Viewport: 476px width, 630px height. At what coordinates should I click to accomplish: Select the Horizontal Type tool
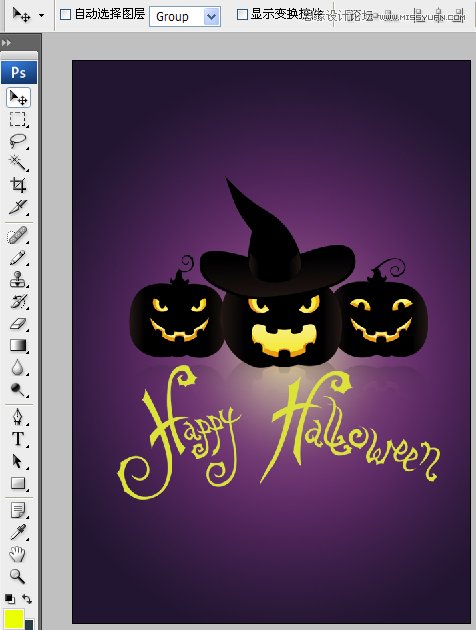pyautogui.click(x=18, y=439)
